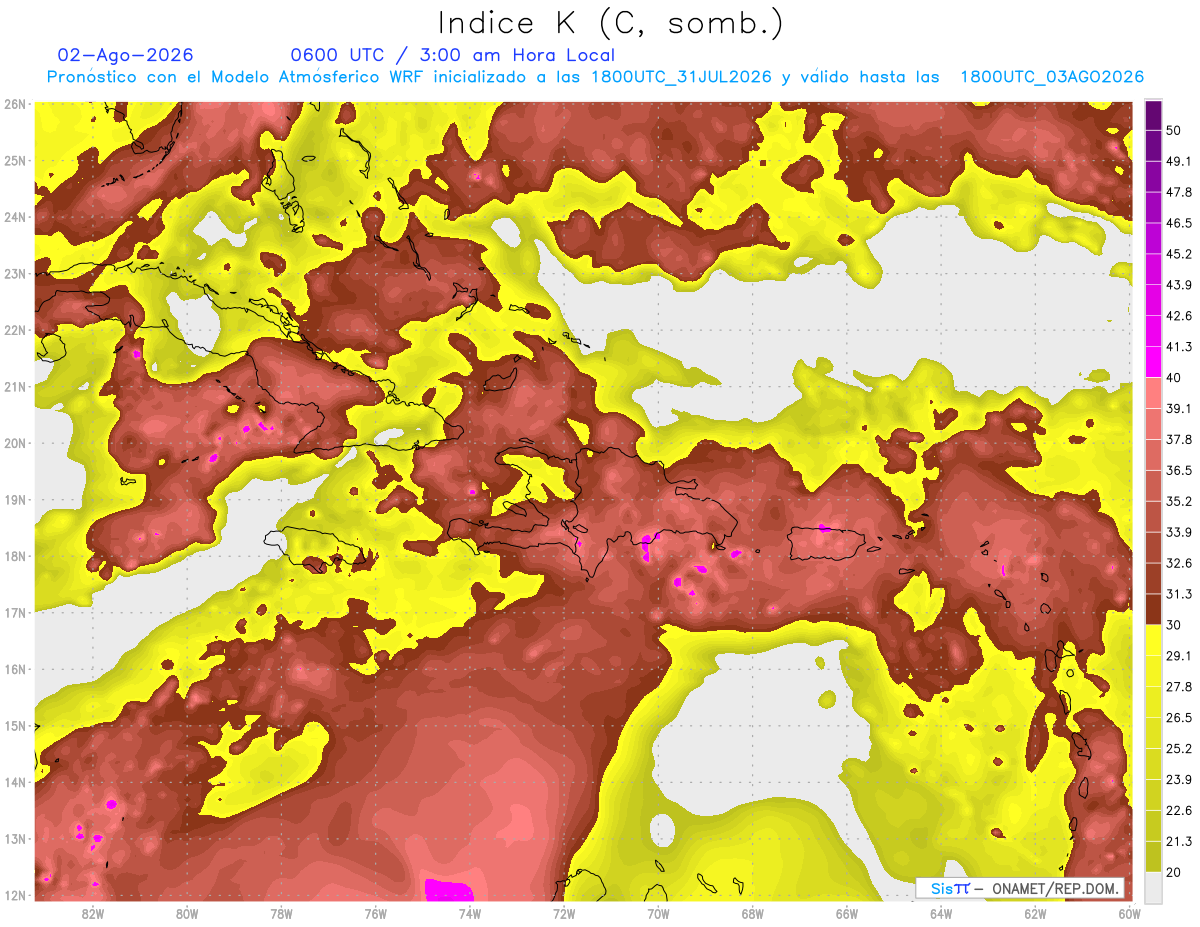Click the 45.2 value on the color scale

click(x=1178, y=254)
